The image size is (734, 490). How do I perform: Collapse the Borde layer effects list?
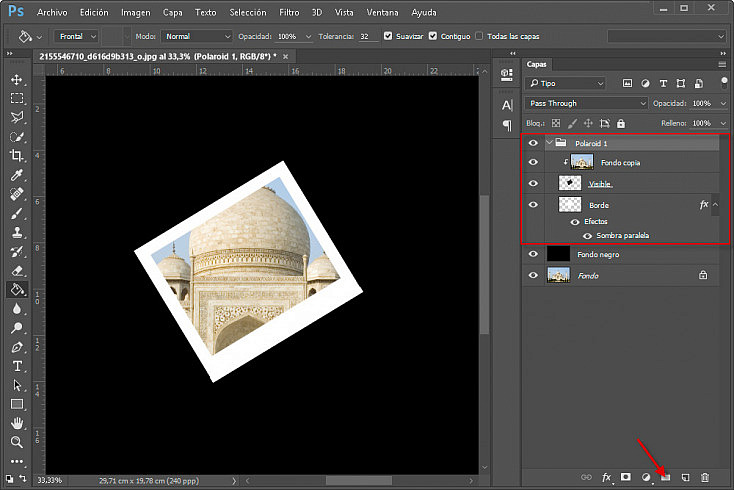coord(715,205)
